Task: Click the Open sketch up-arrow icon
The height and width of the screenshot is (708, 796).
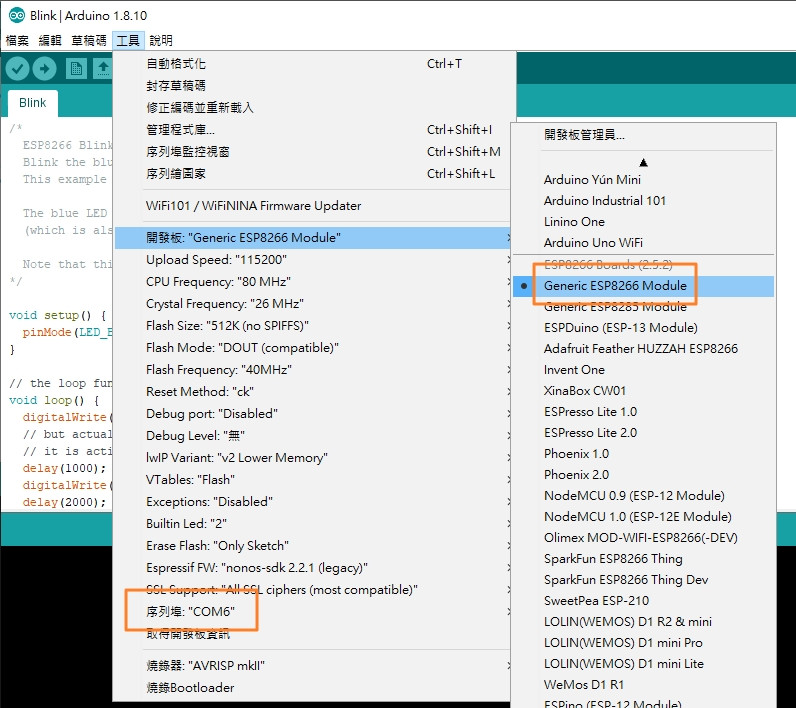Action: (103, 69)
